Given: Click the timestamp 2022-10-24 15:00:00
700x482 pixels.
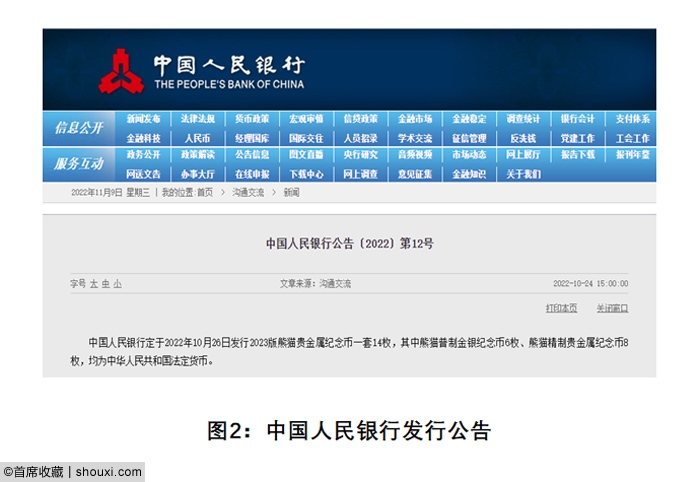Looking at the screenshot, I should tap(591, 284).
